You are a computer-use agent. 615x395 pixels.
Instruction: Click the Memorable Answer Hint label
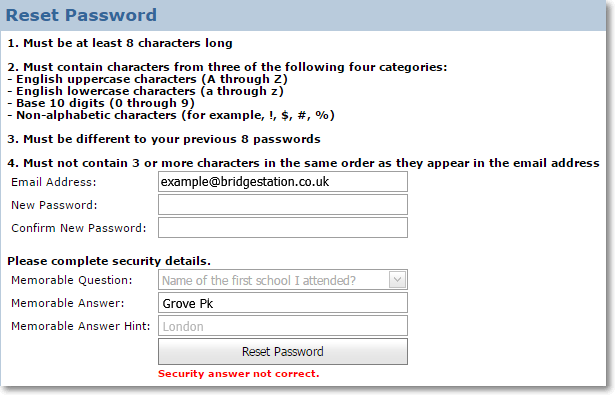pos(81,326)
